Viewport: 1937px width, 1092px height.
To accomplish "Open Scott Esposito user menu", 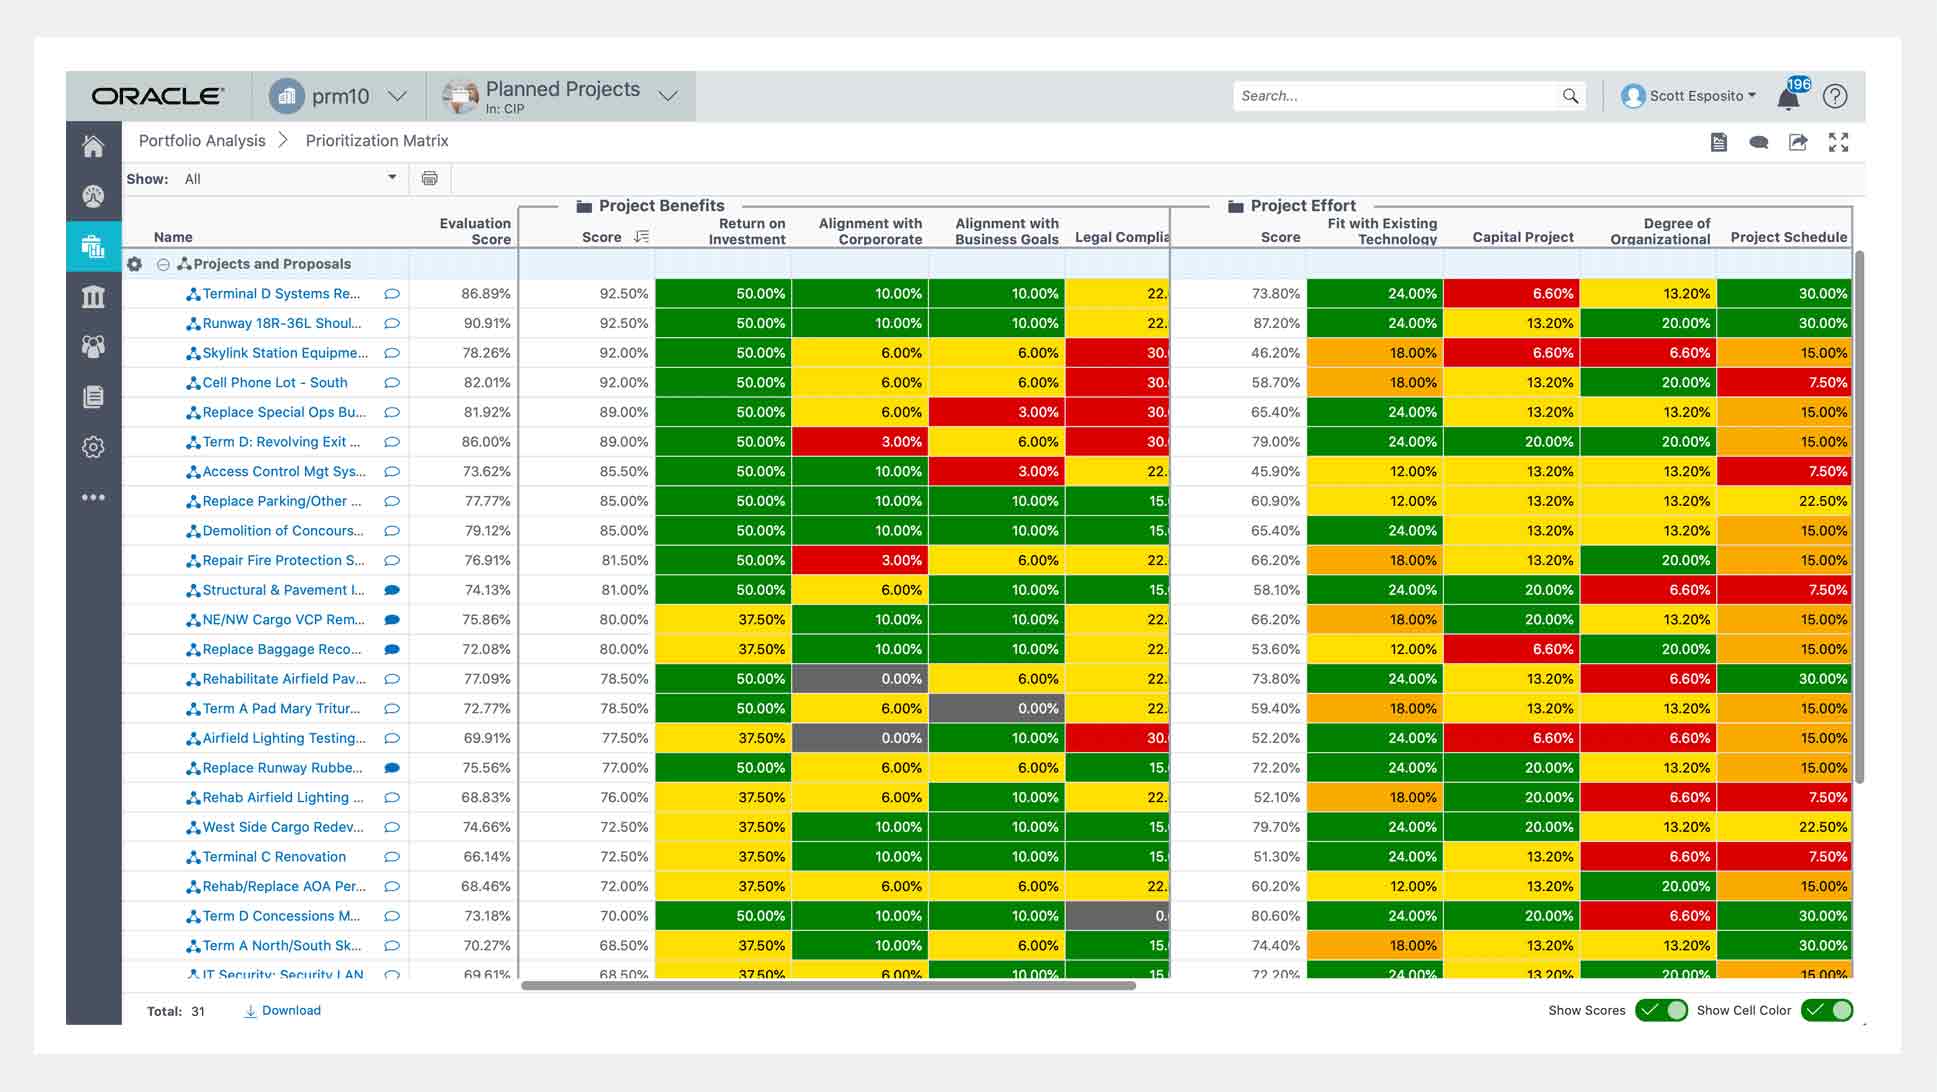I will [1688, 96].
